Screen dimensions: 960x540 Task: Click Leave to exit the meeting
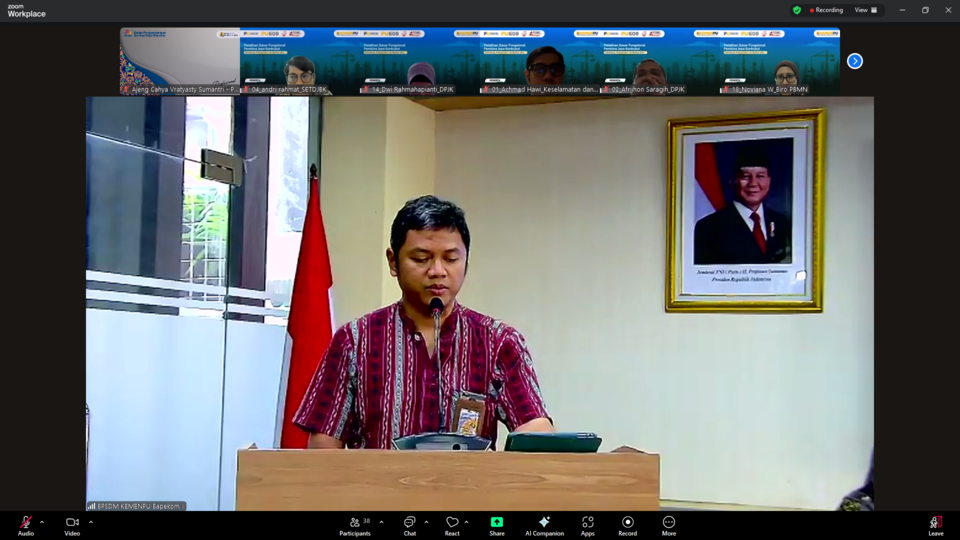(935, 524)
